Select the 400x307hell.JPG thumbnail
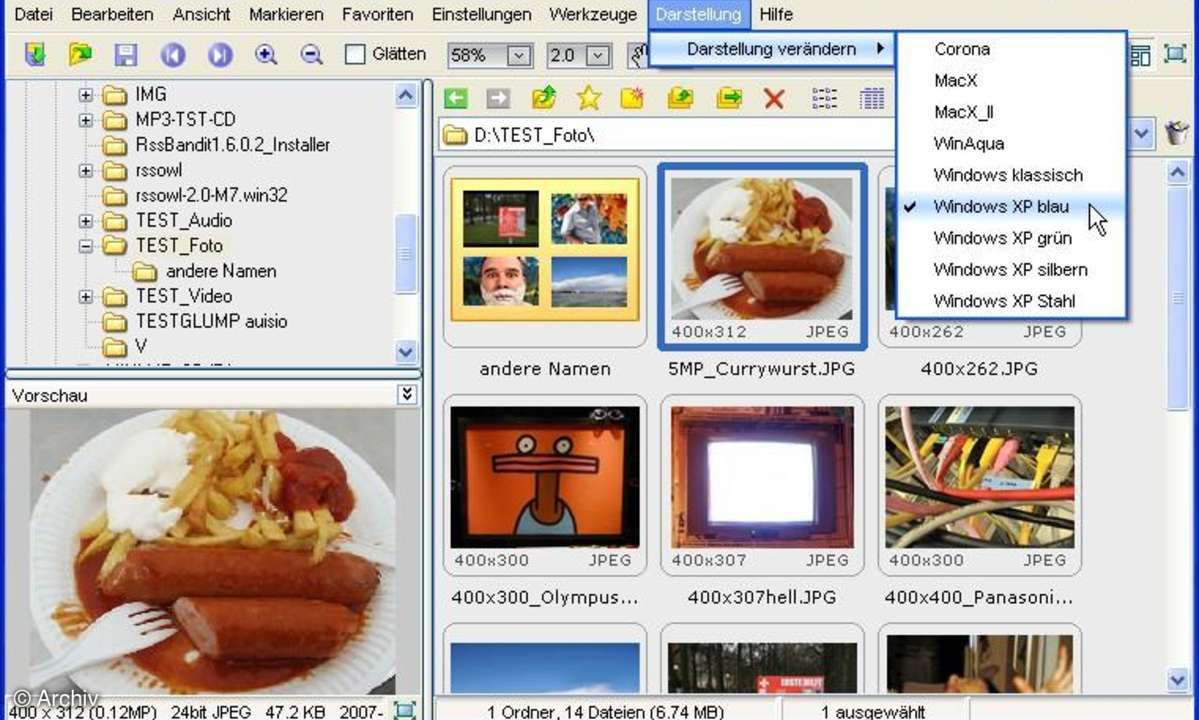The width and height of the screenshot is (1199, 720). click(x=762, y=485)
